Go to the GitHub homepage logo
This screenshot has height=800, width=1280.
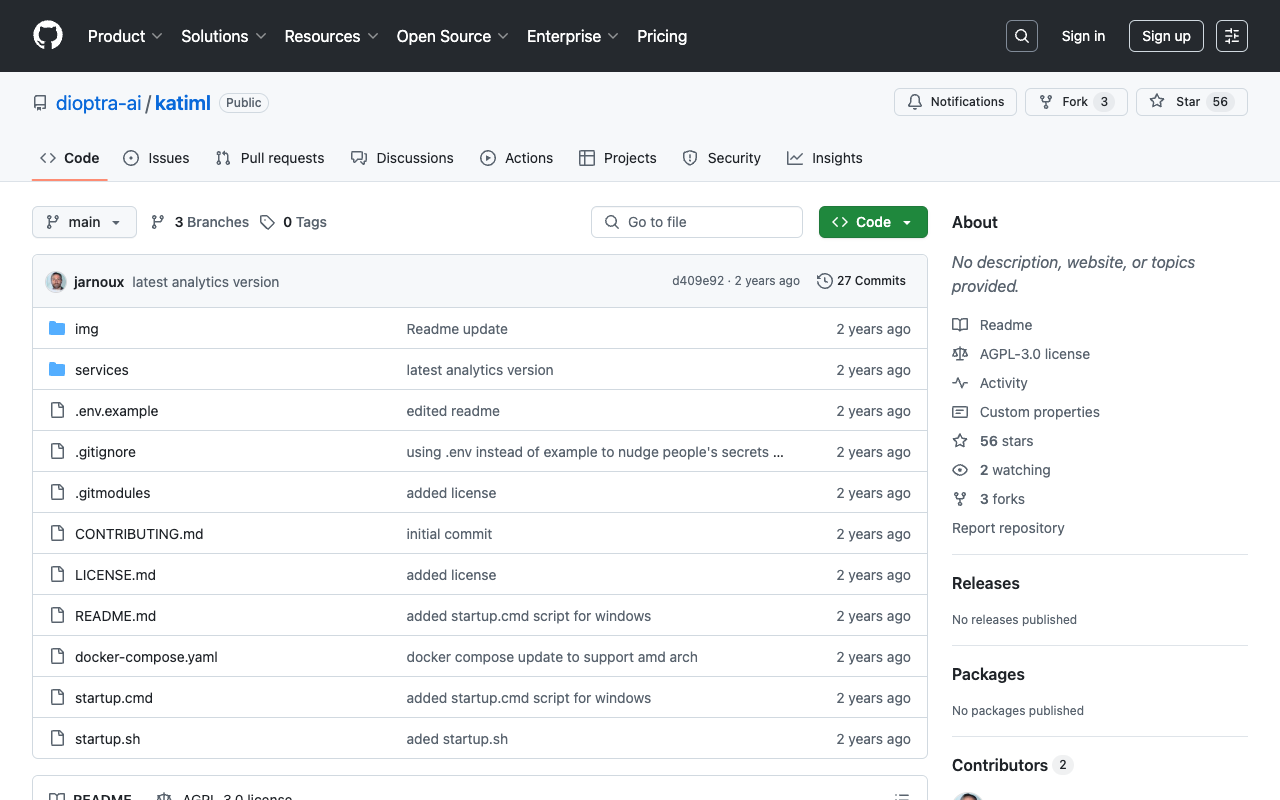click(48, 36)
